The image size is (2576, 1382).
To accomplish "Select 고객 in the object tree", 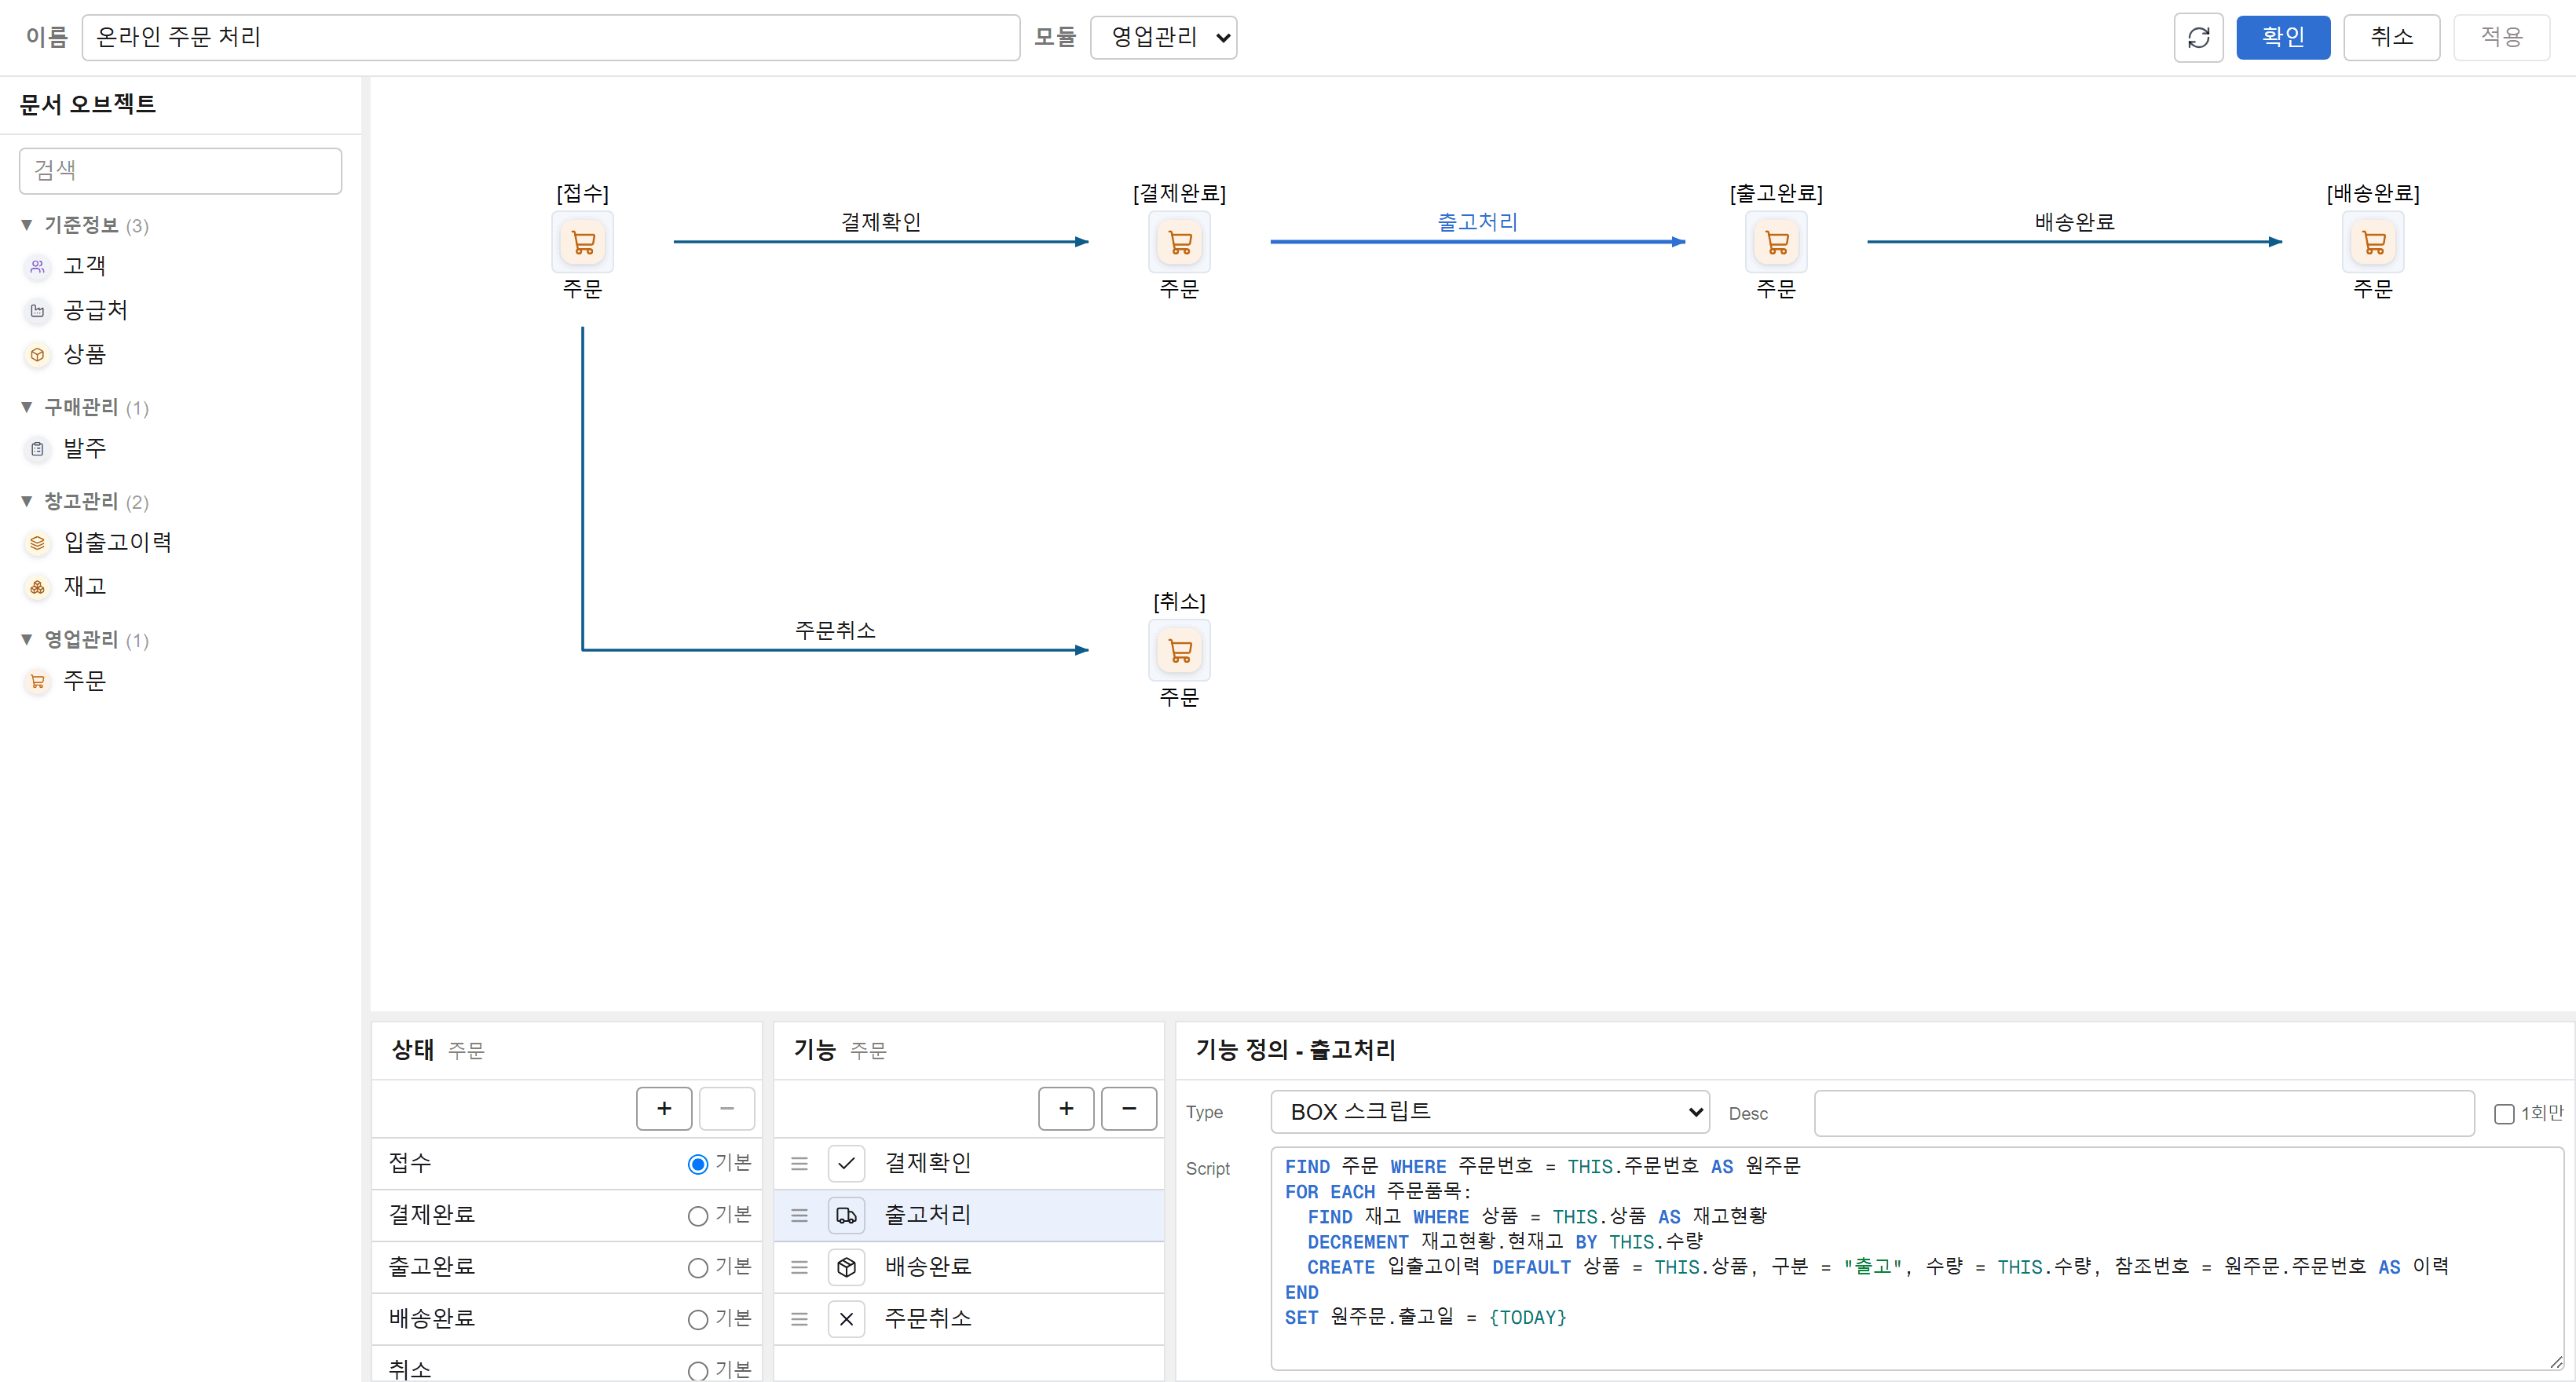I will [x=84, y=266].
